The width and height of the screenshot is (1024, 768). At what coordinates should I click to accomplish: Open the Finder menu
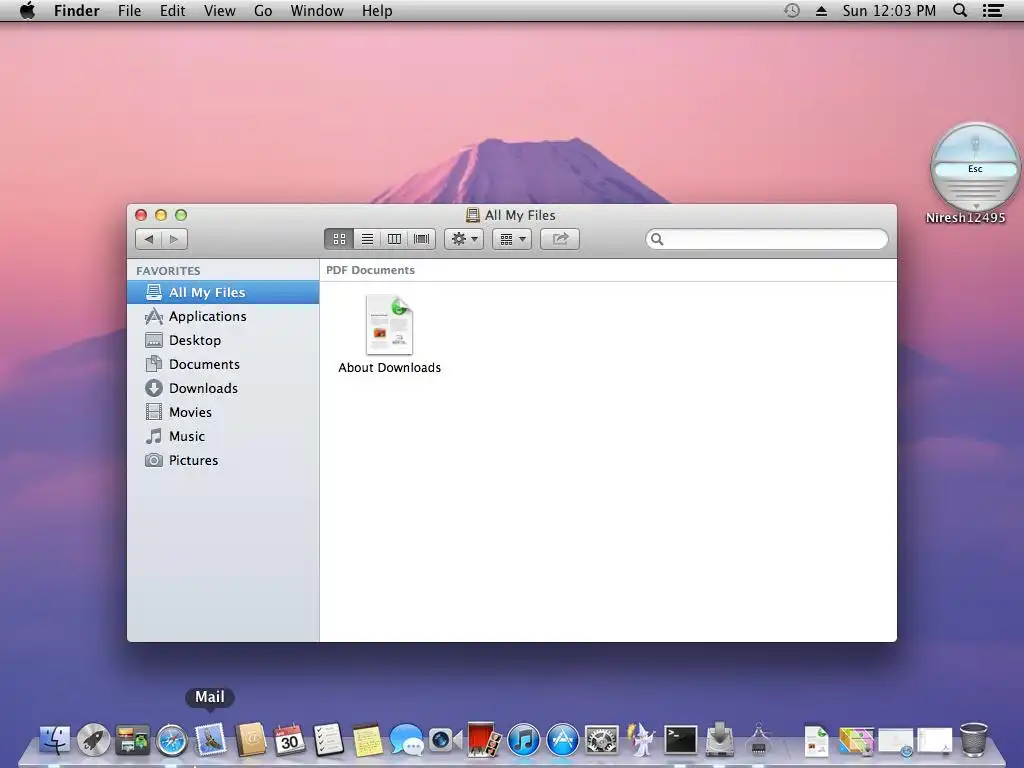click(x=76, y=11)
